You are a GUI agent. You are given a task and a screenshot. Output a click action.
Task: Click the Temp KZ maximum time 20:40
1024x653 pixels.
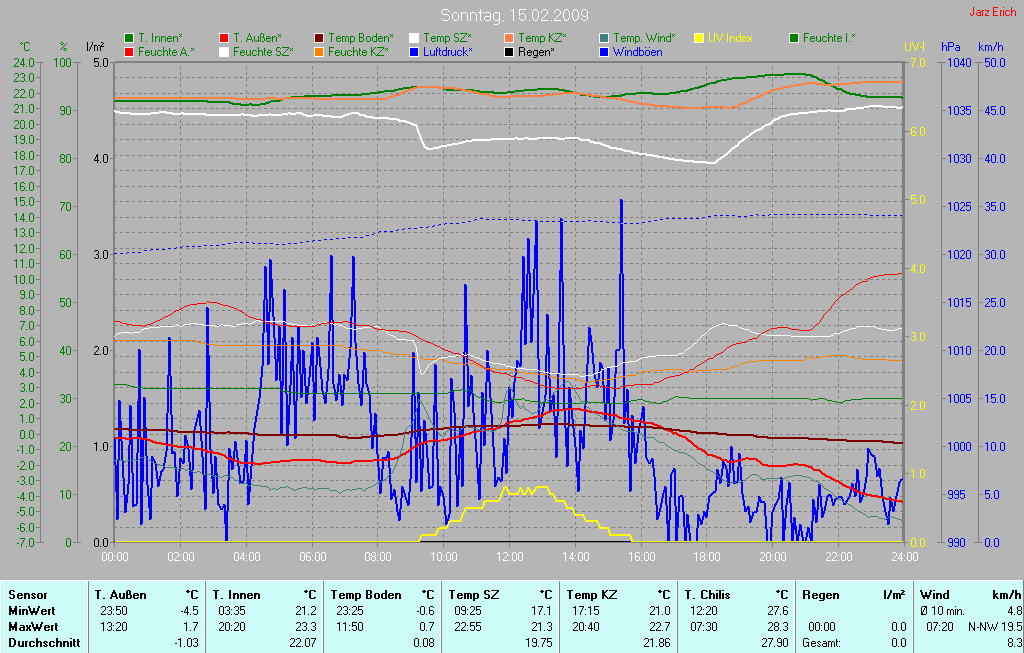click(x=586, y=627)
